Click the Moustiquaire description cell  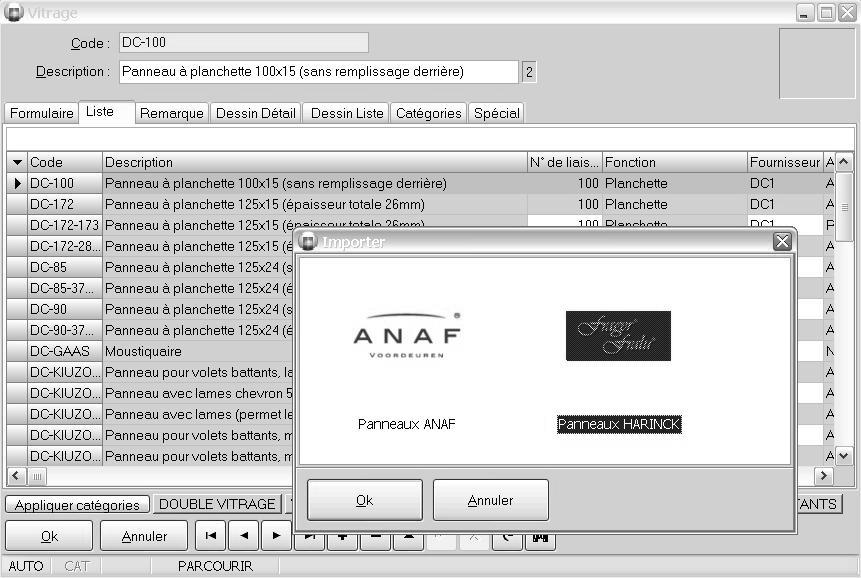[198, 351]
